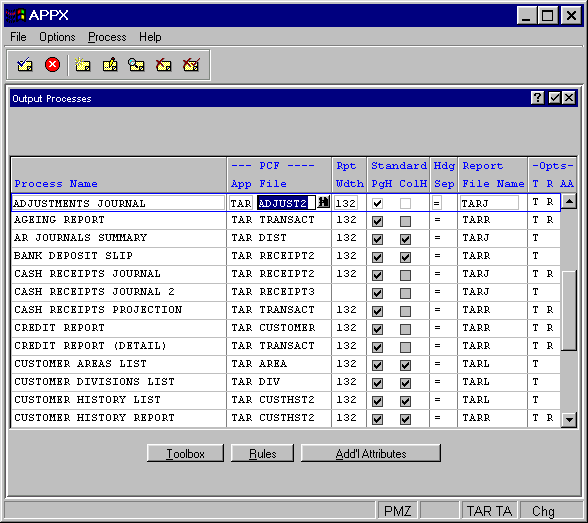Toggle ColH checkbox for AR JOURNALS SUMMARY
This screenshot has height=523, width=588.
pos(405,239)
